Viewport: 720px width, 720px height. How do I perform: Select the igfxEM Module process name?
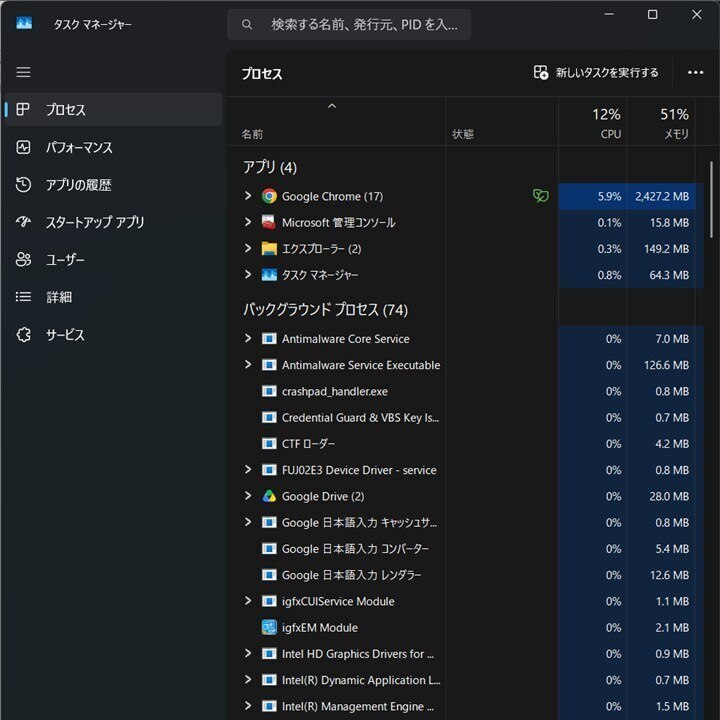[x=320, y=627]
